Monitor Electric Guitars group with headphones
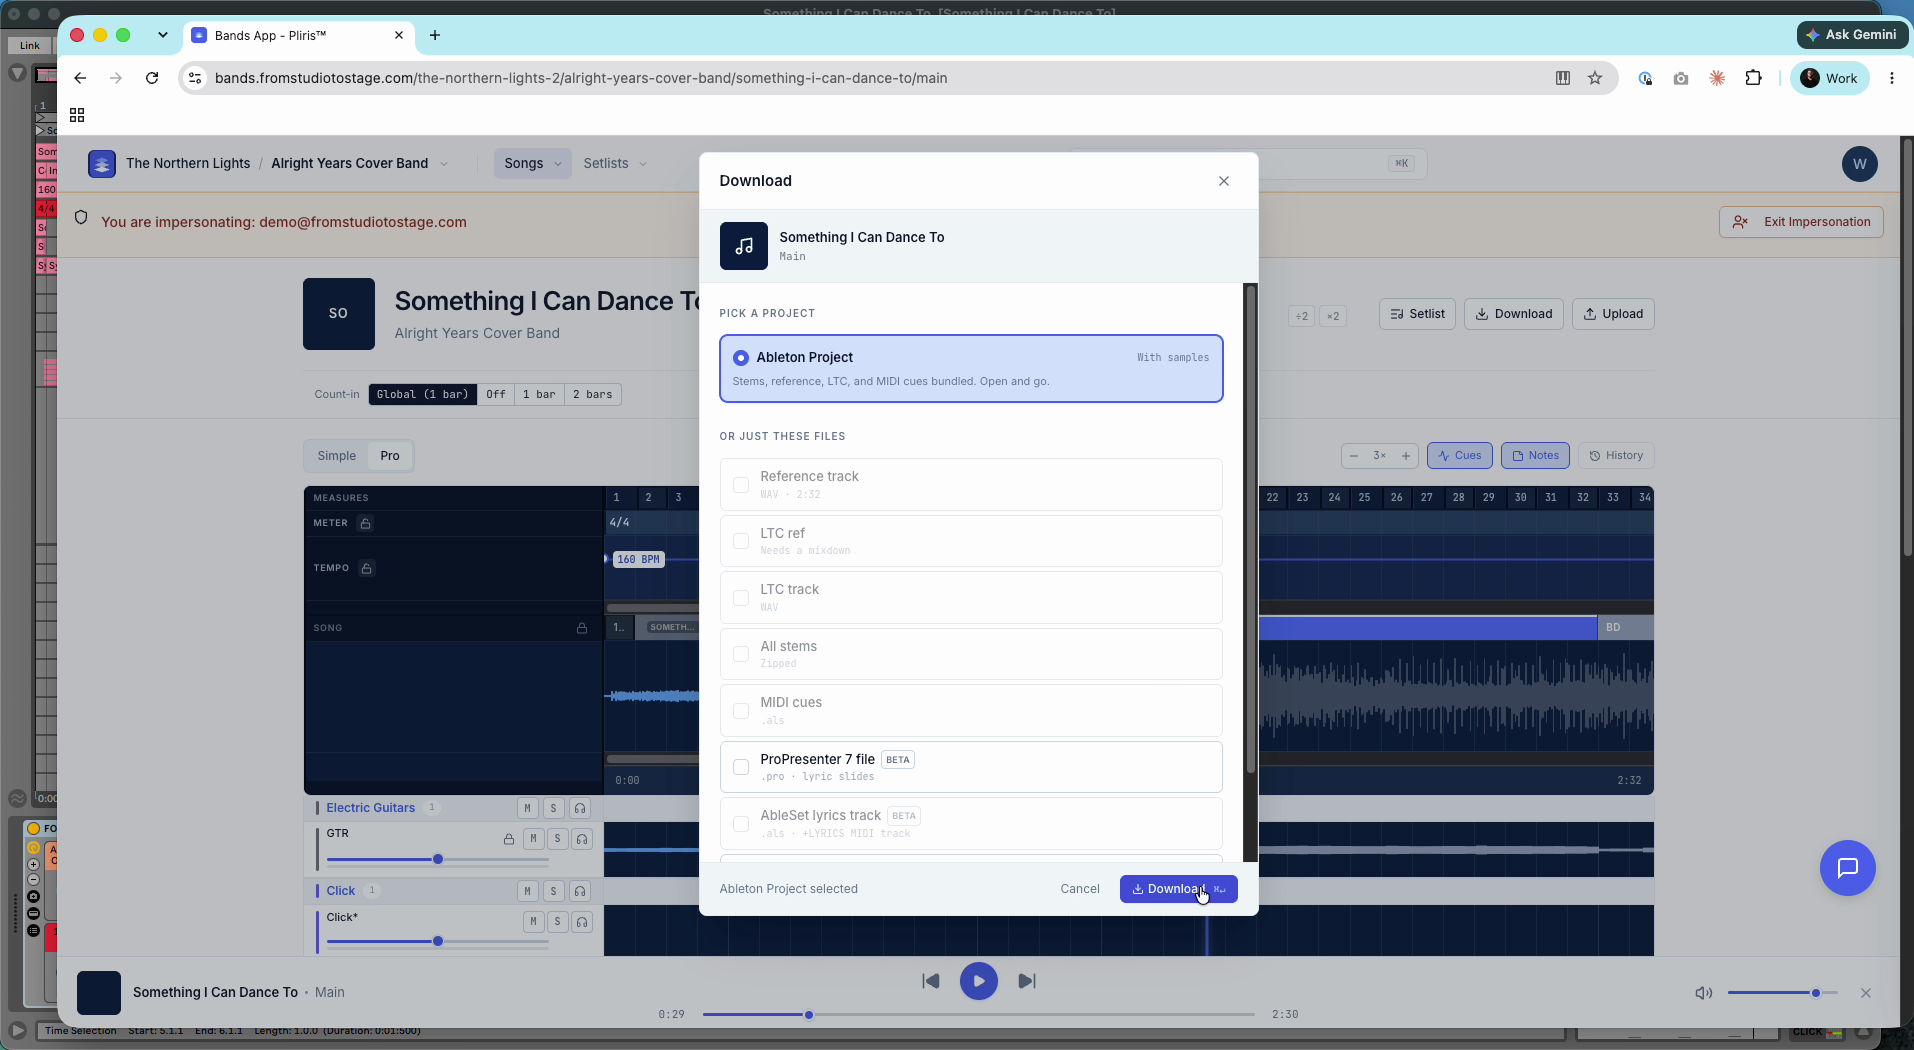Screen dimensions: 1914x1050 (580, 808)
